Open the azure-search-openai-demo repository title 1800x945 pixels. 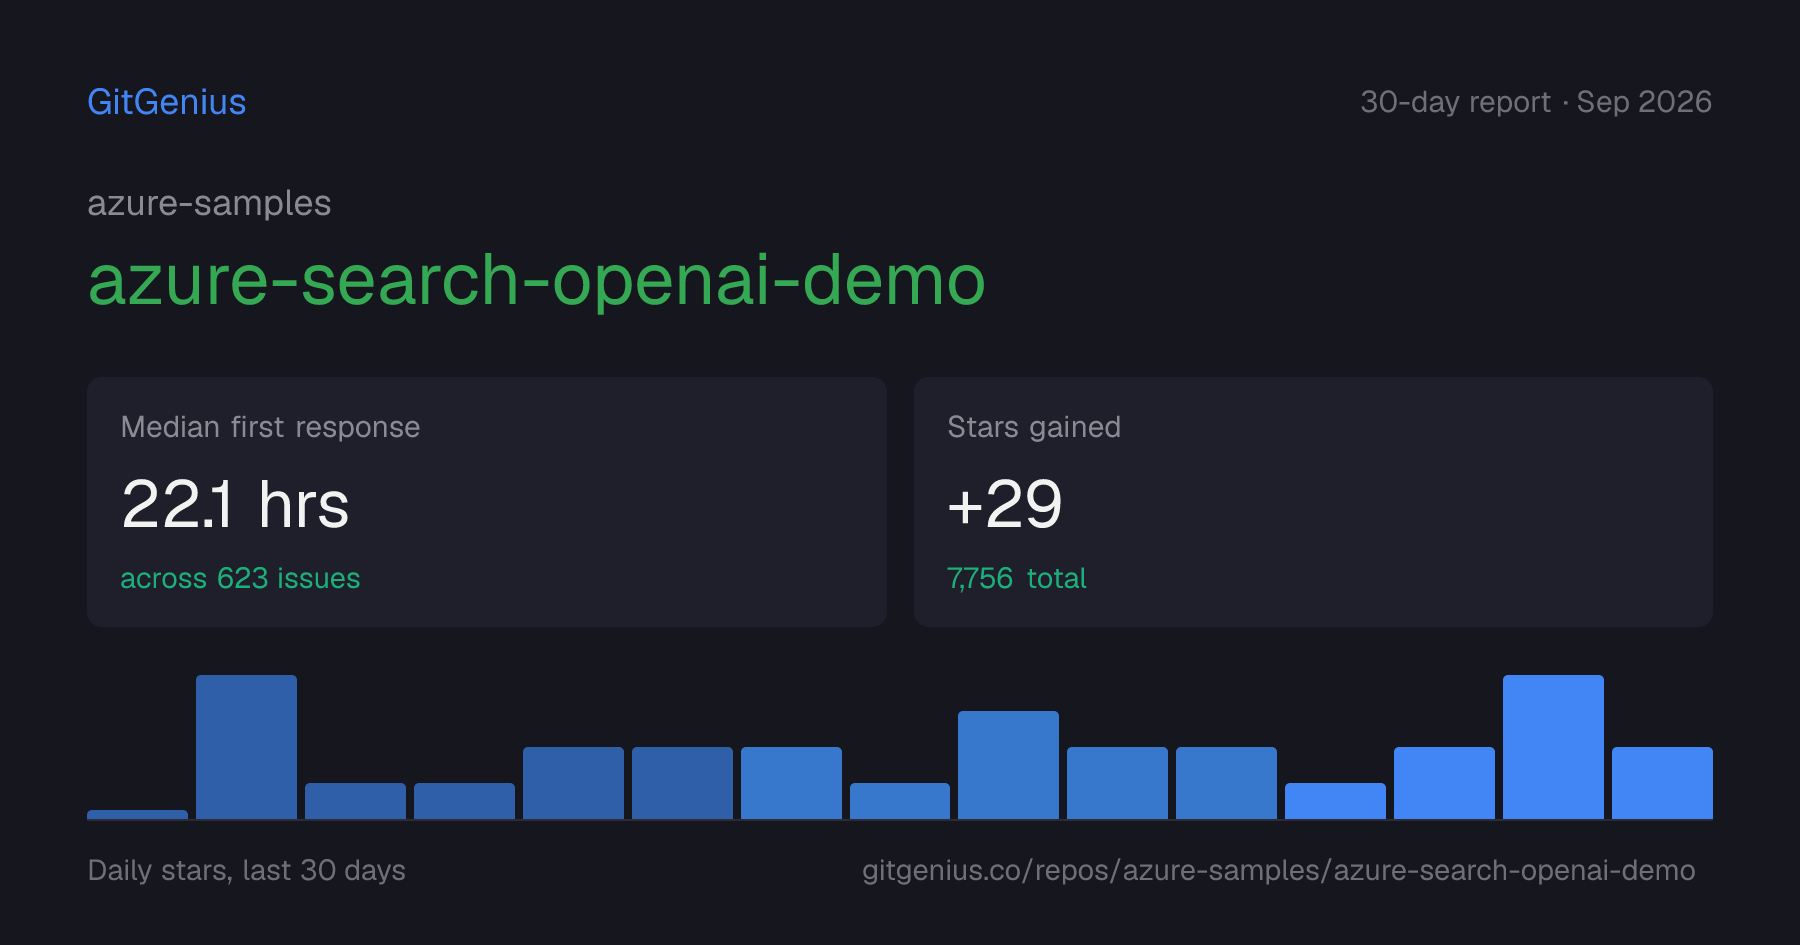537,280
